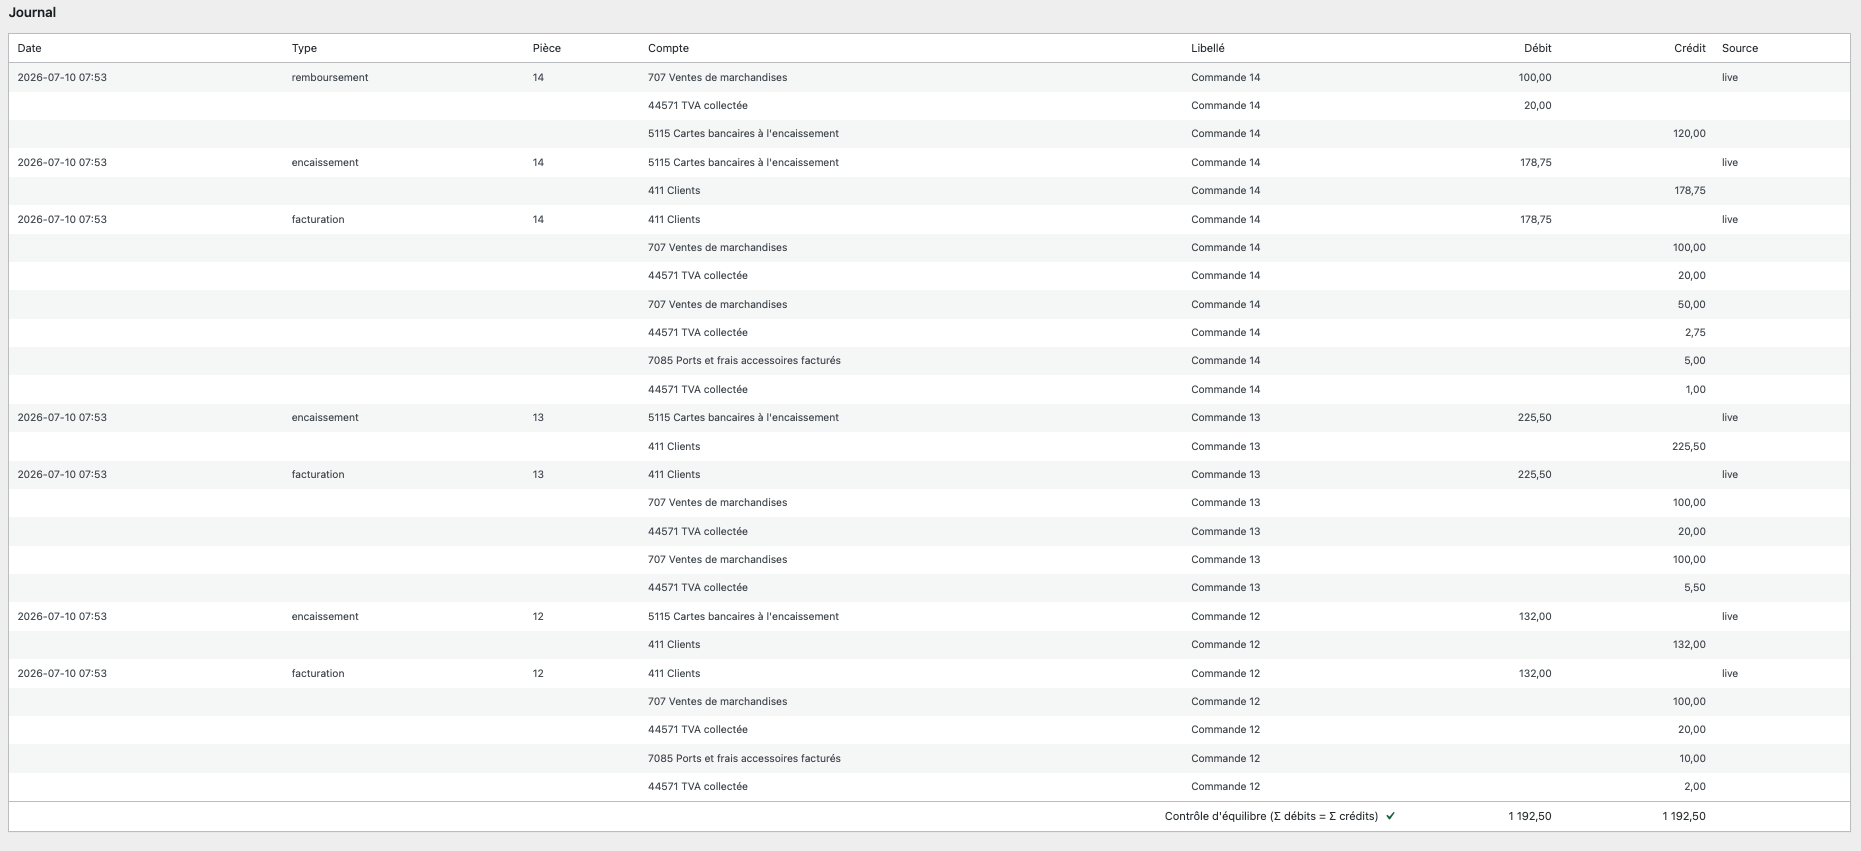Click the 132,00 credit on 411 Clients
This screenshot has height=851, width=1861.
(1689, 644)
